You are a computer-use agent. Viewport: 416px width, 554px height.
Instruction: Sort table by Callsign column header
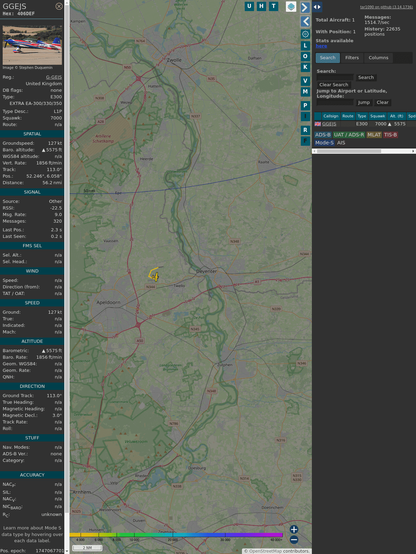point(330,116)
